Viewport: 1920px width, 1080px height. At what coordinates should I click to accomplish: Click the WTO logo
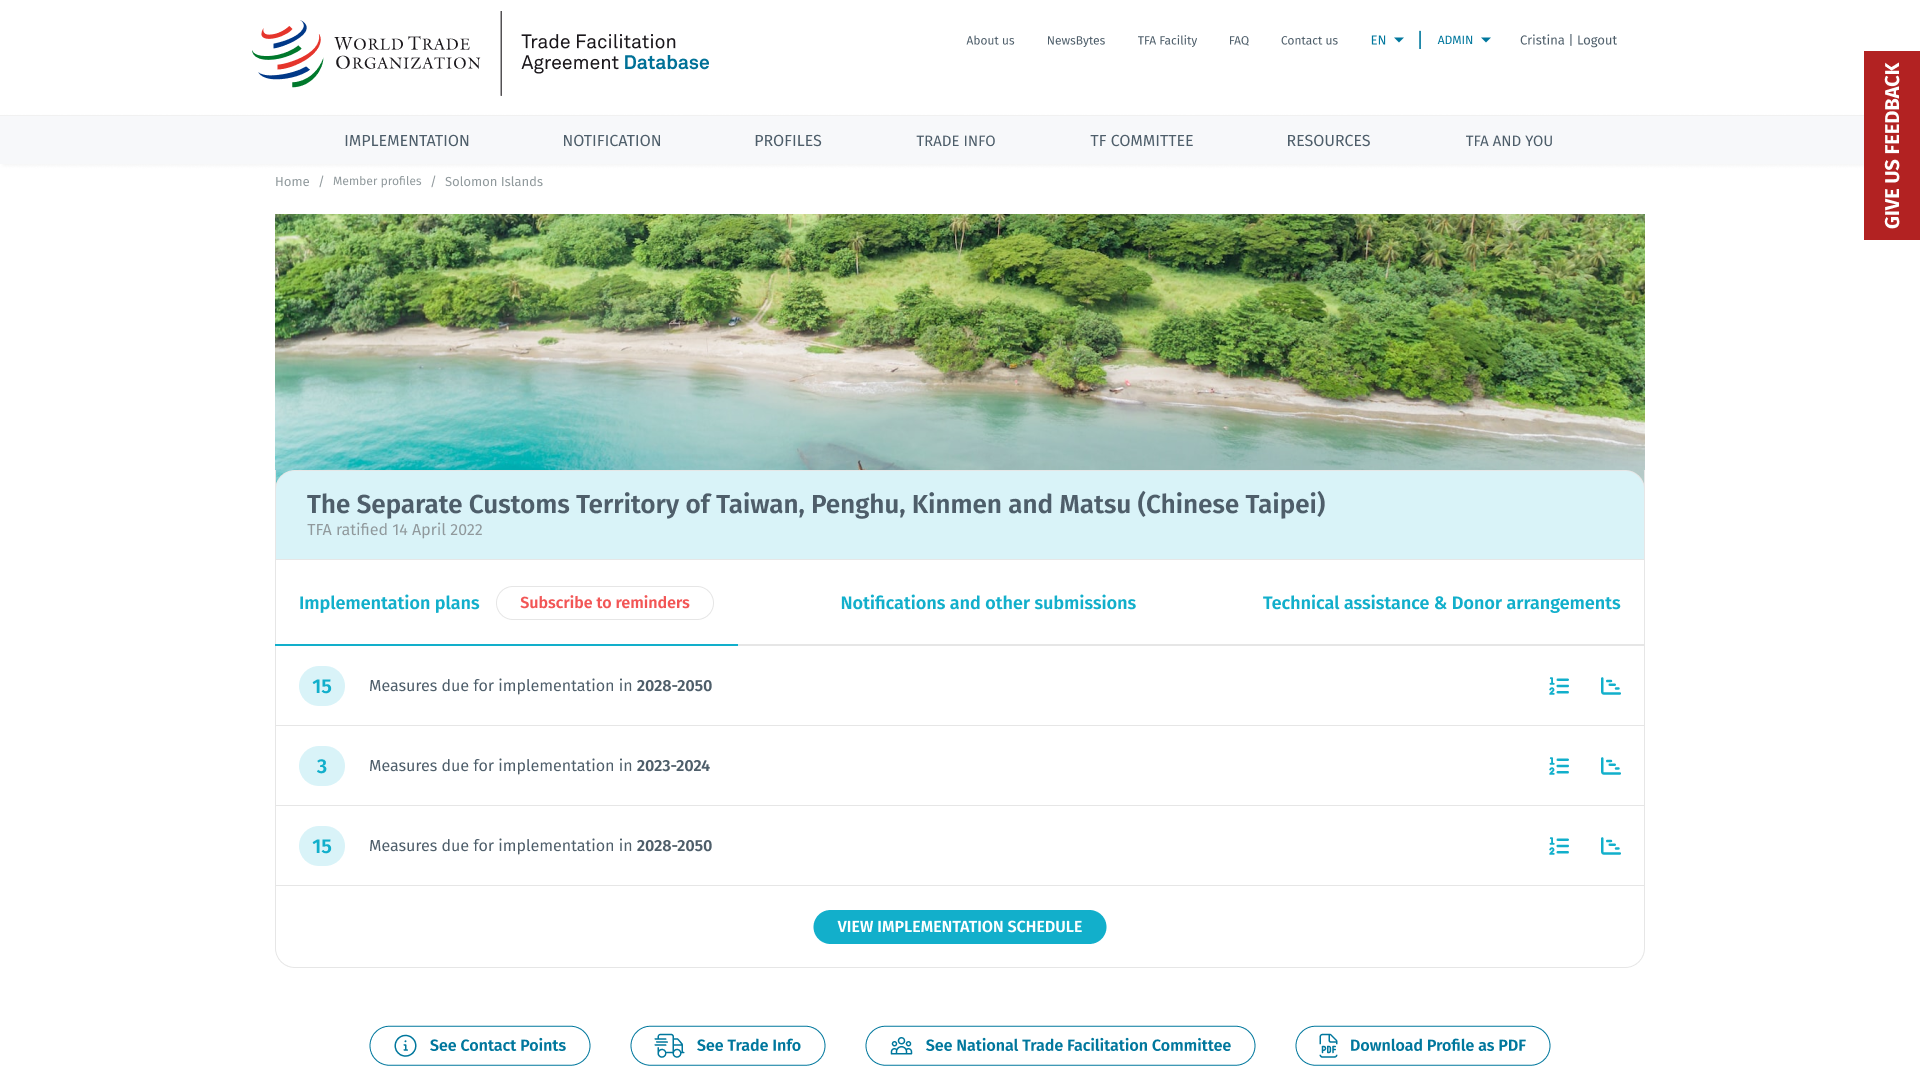(366, 54)
